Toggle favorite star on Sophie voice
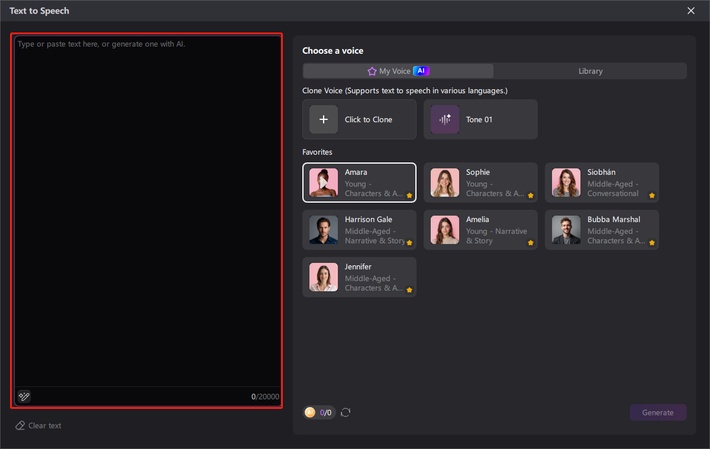 (531, 196)
